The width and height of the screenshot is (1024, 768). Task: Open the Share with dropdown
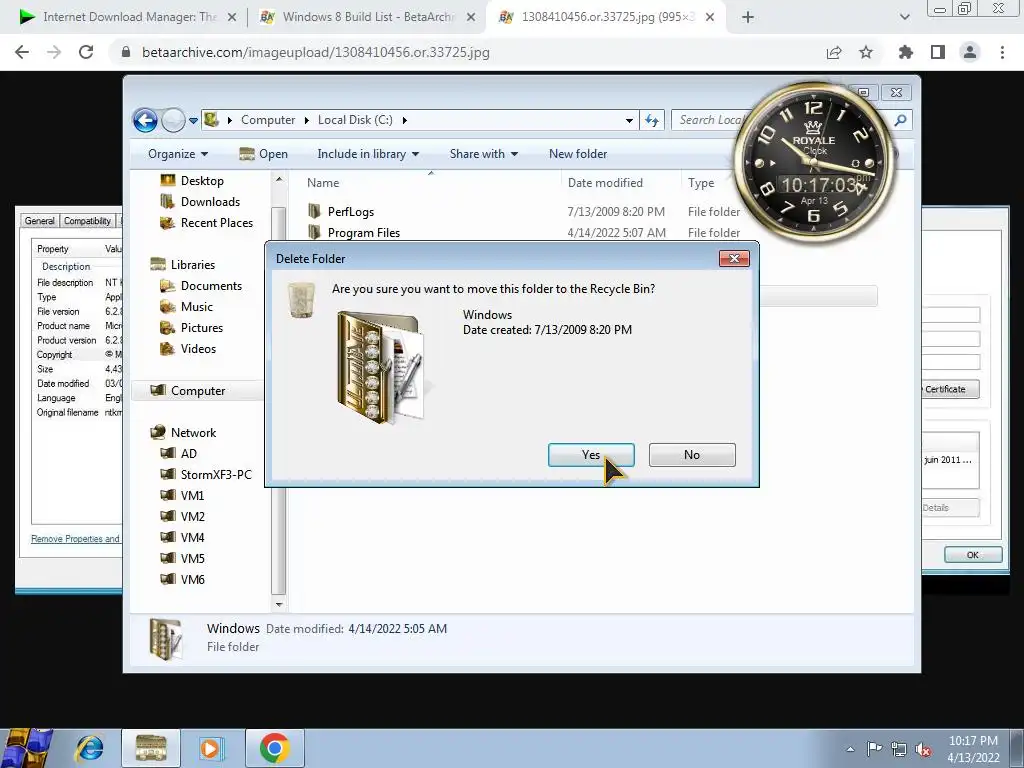[x=483, y=154]
